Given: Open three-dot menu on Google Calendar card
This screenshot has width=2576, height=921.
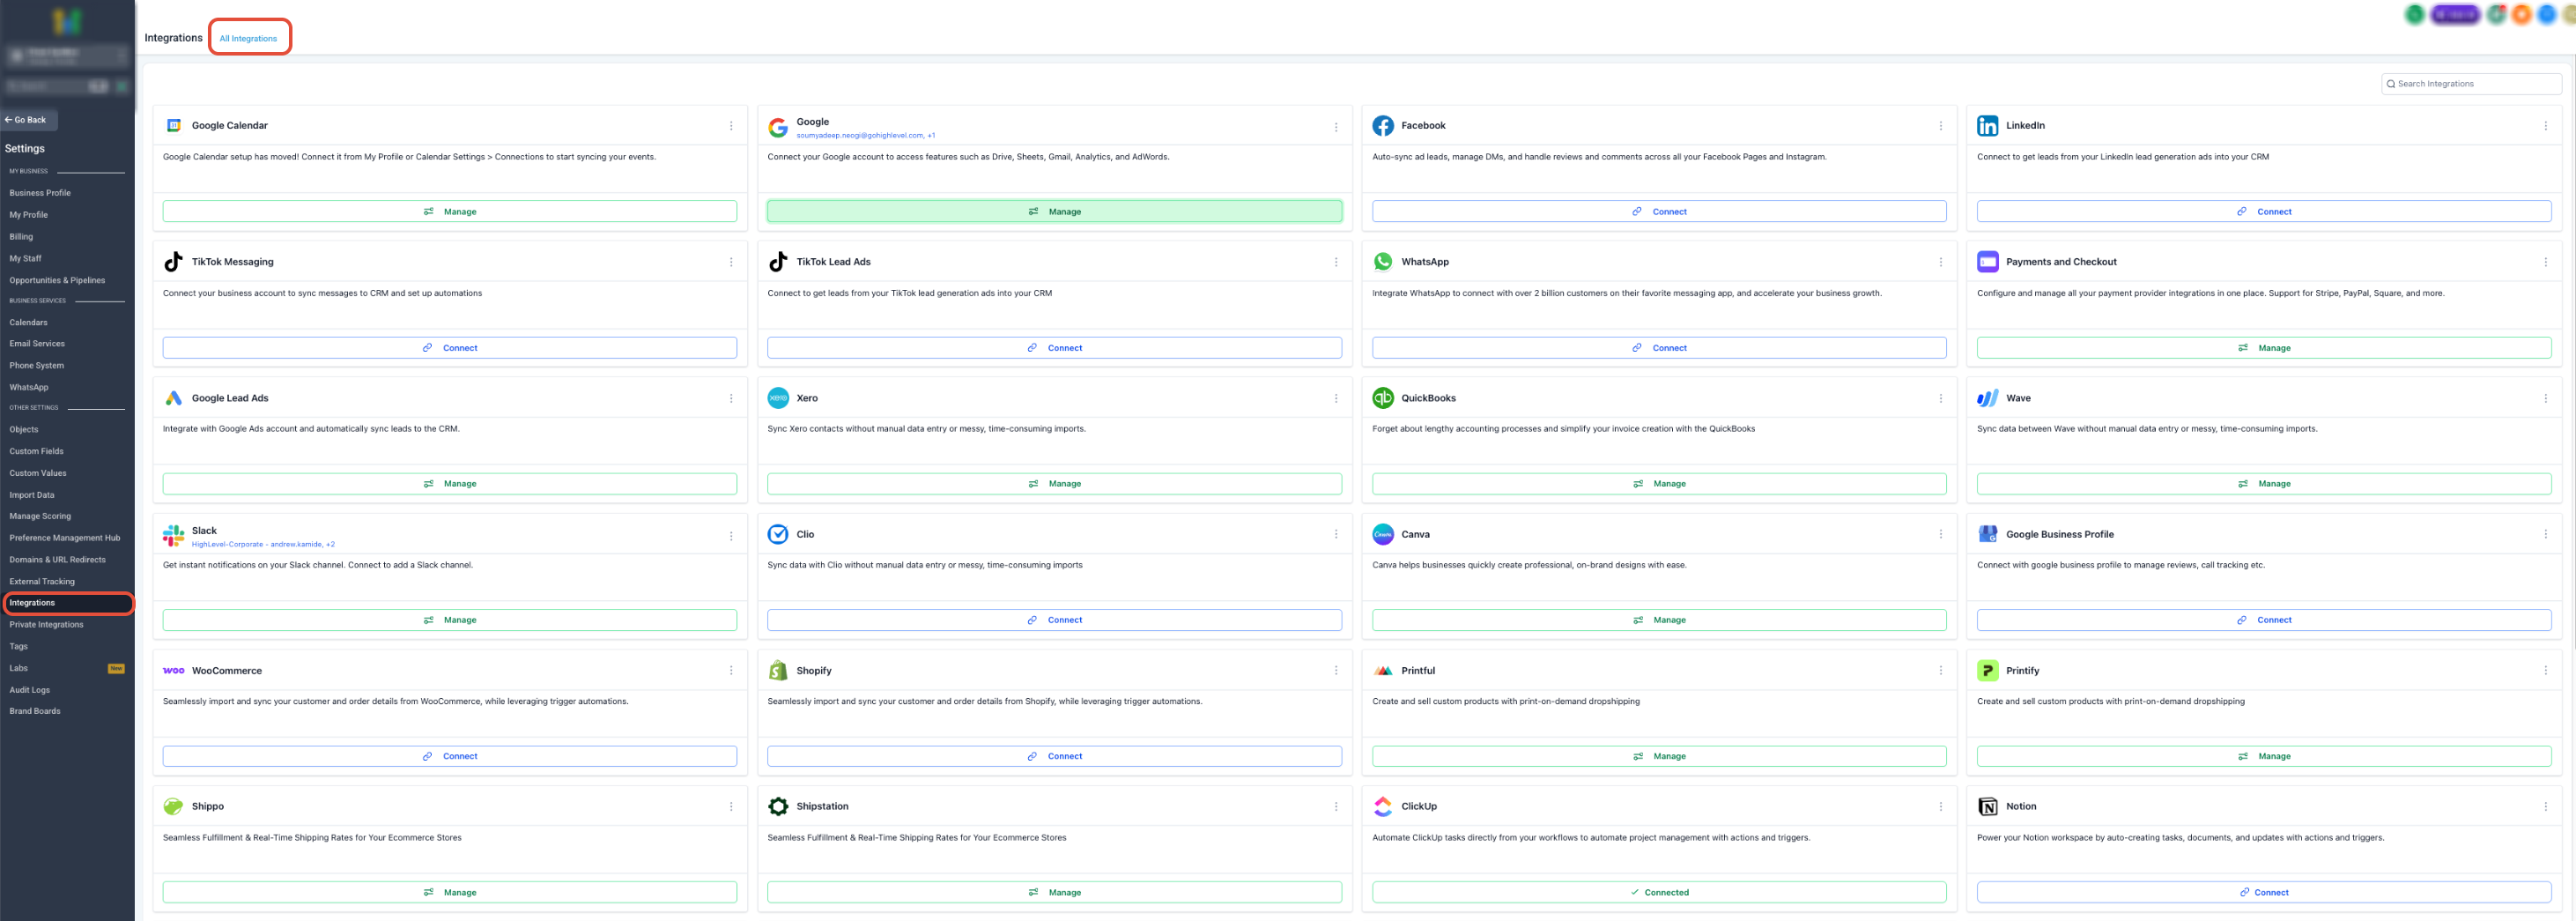Looking at the screenshot, I should coord(731,126).
